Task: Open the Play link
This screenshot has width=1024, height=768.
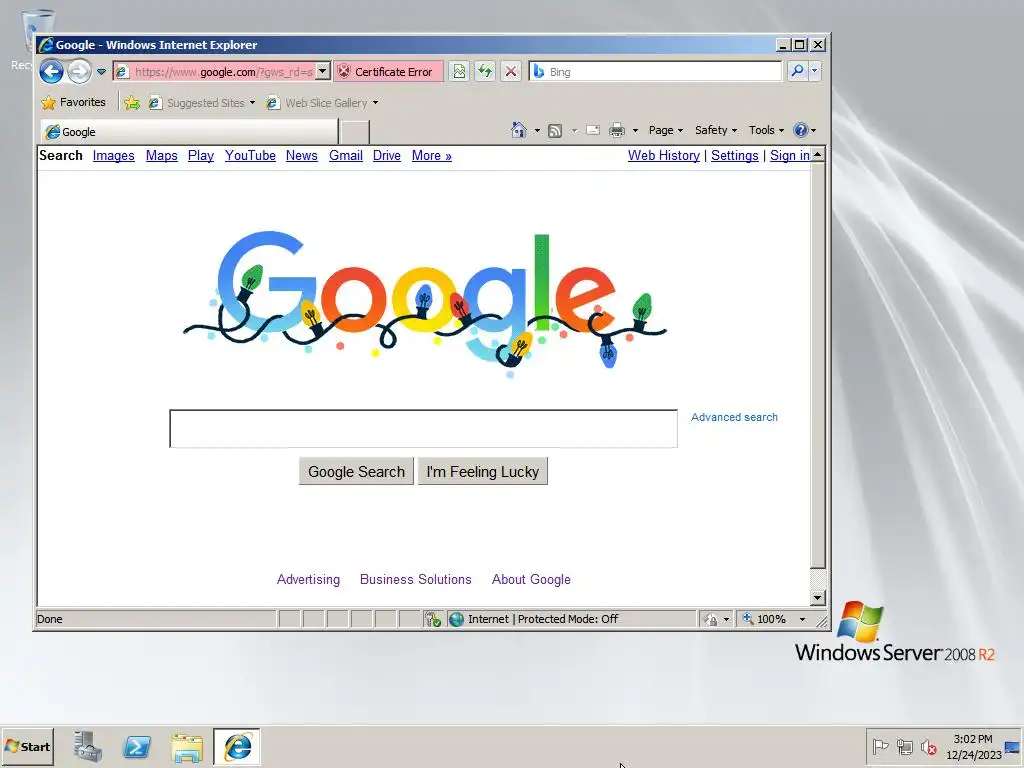Action: pos(200,155)
